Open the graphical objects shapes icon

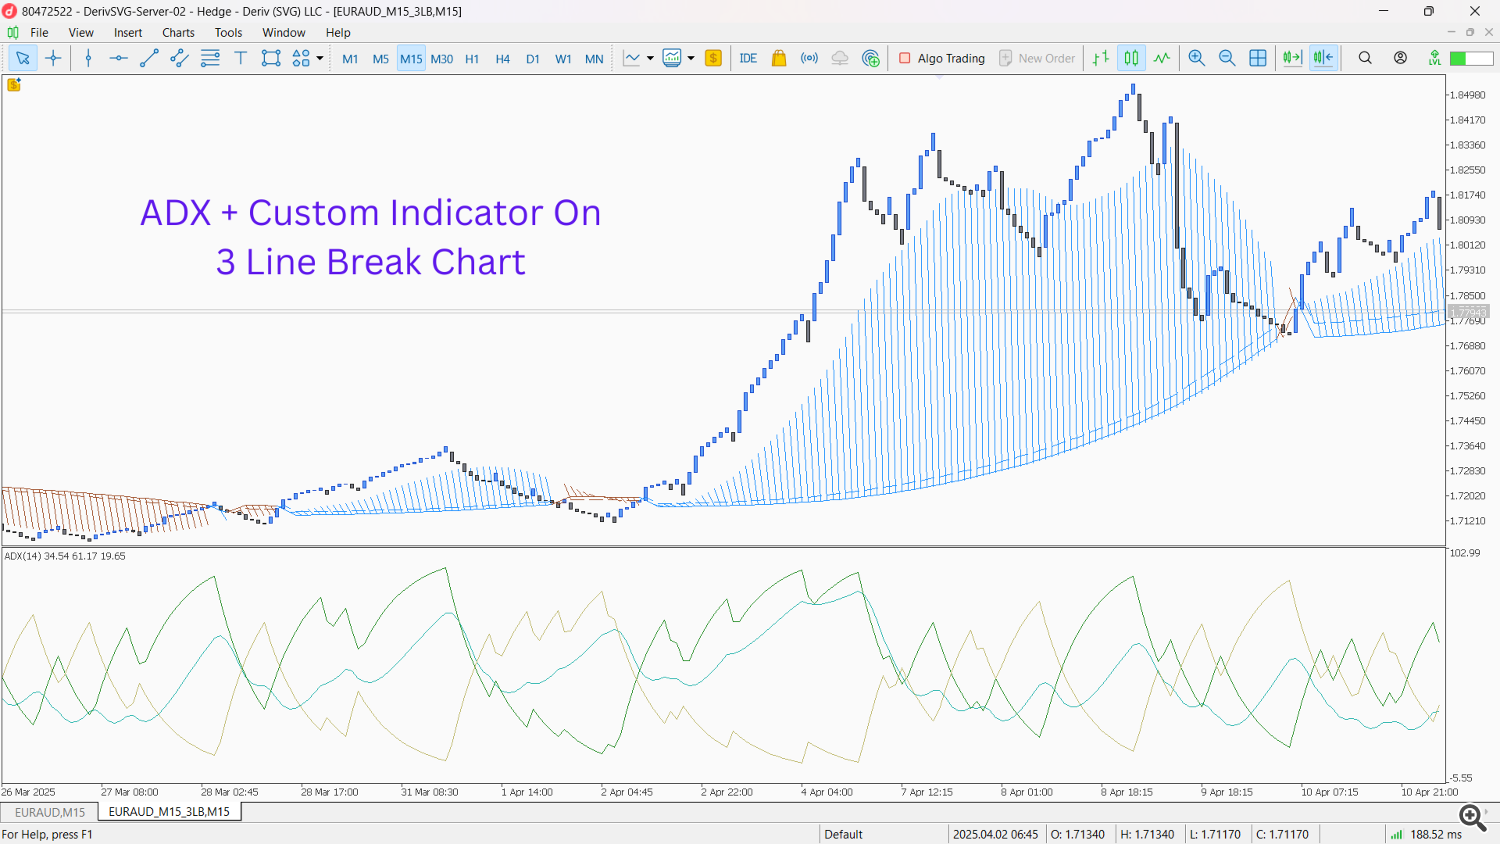click(301, 58)
